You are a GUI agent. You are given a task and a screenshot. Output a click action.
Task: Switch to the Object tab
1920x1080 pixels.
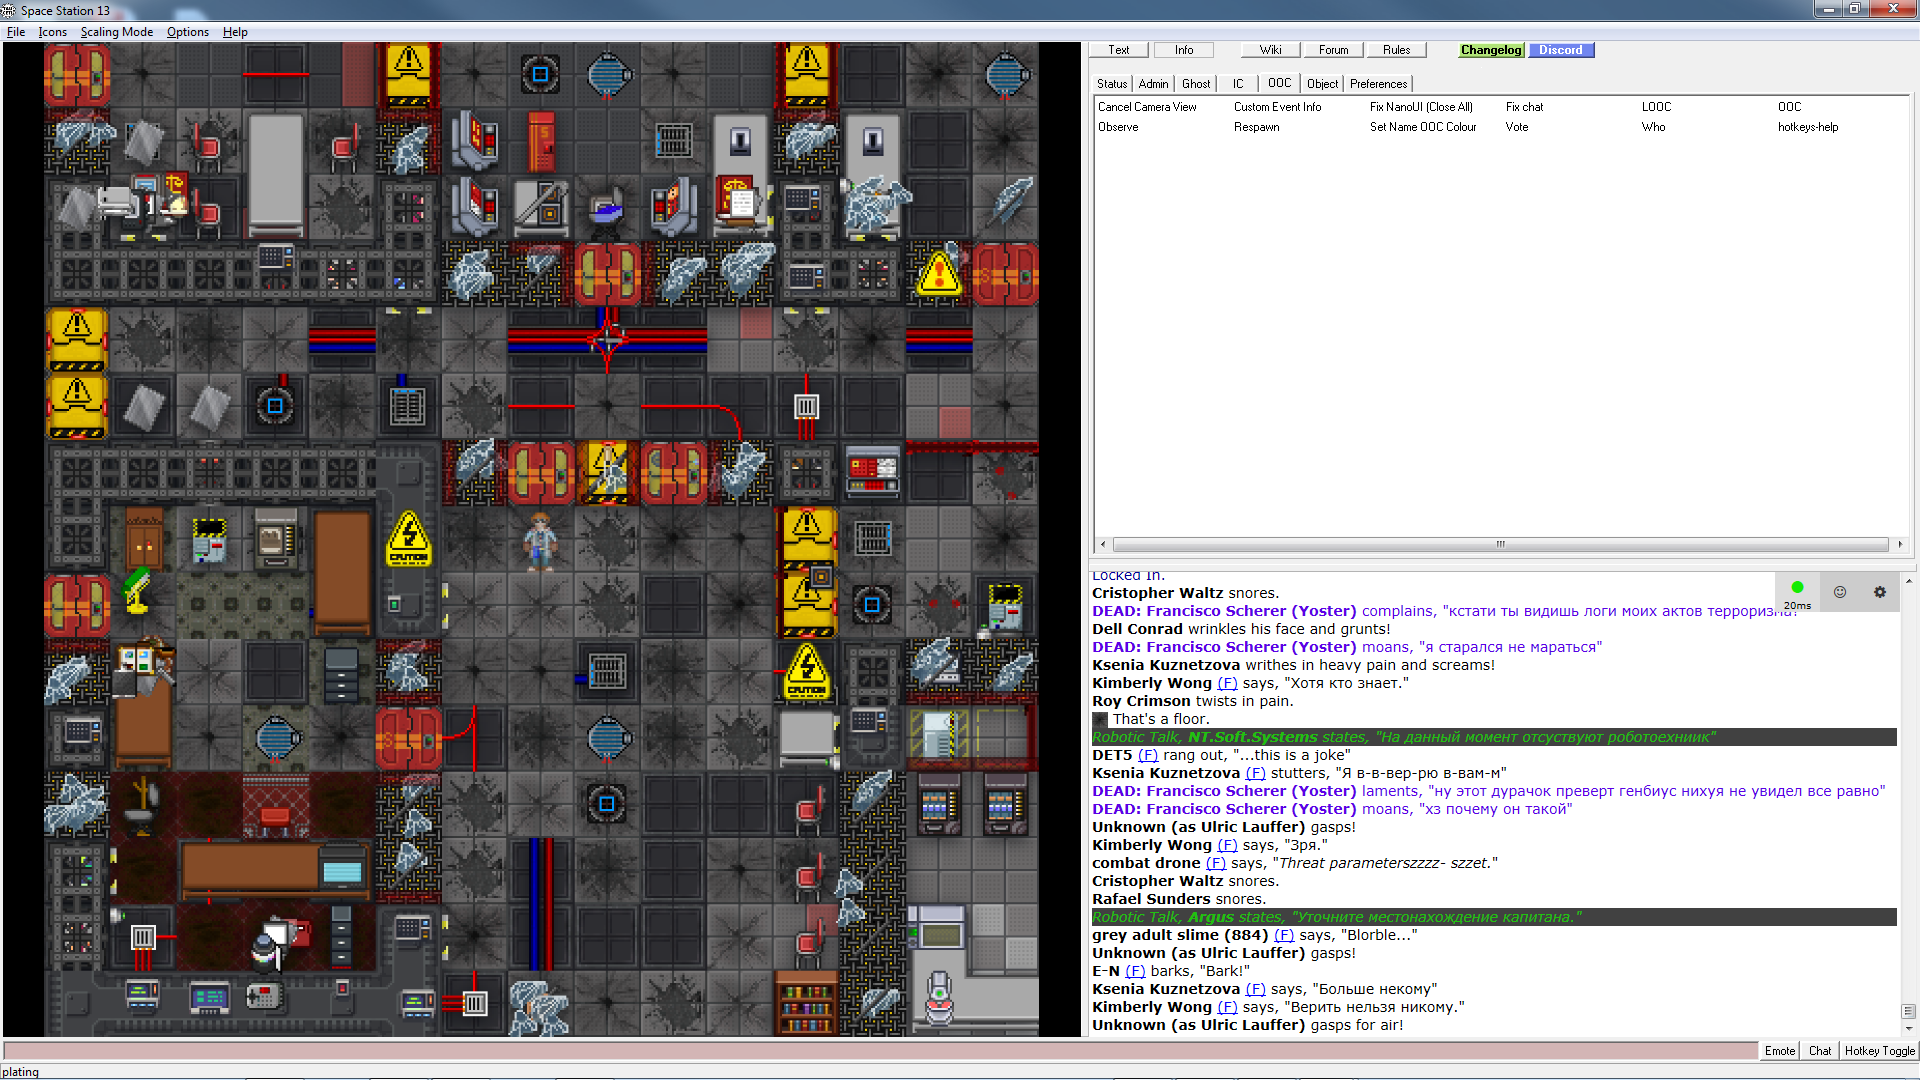[1321, 84]
